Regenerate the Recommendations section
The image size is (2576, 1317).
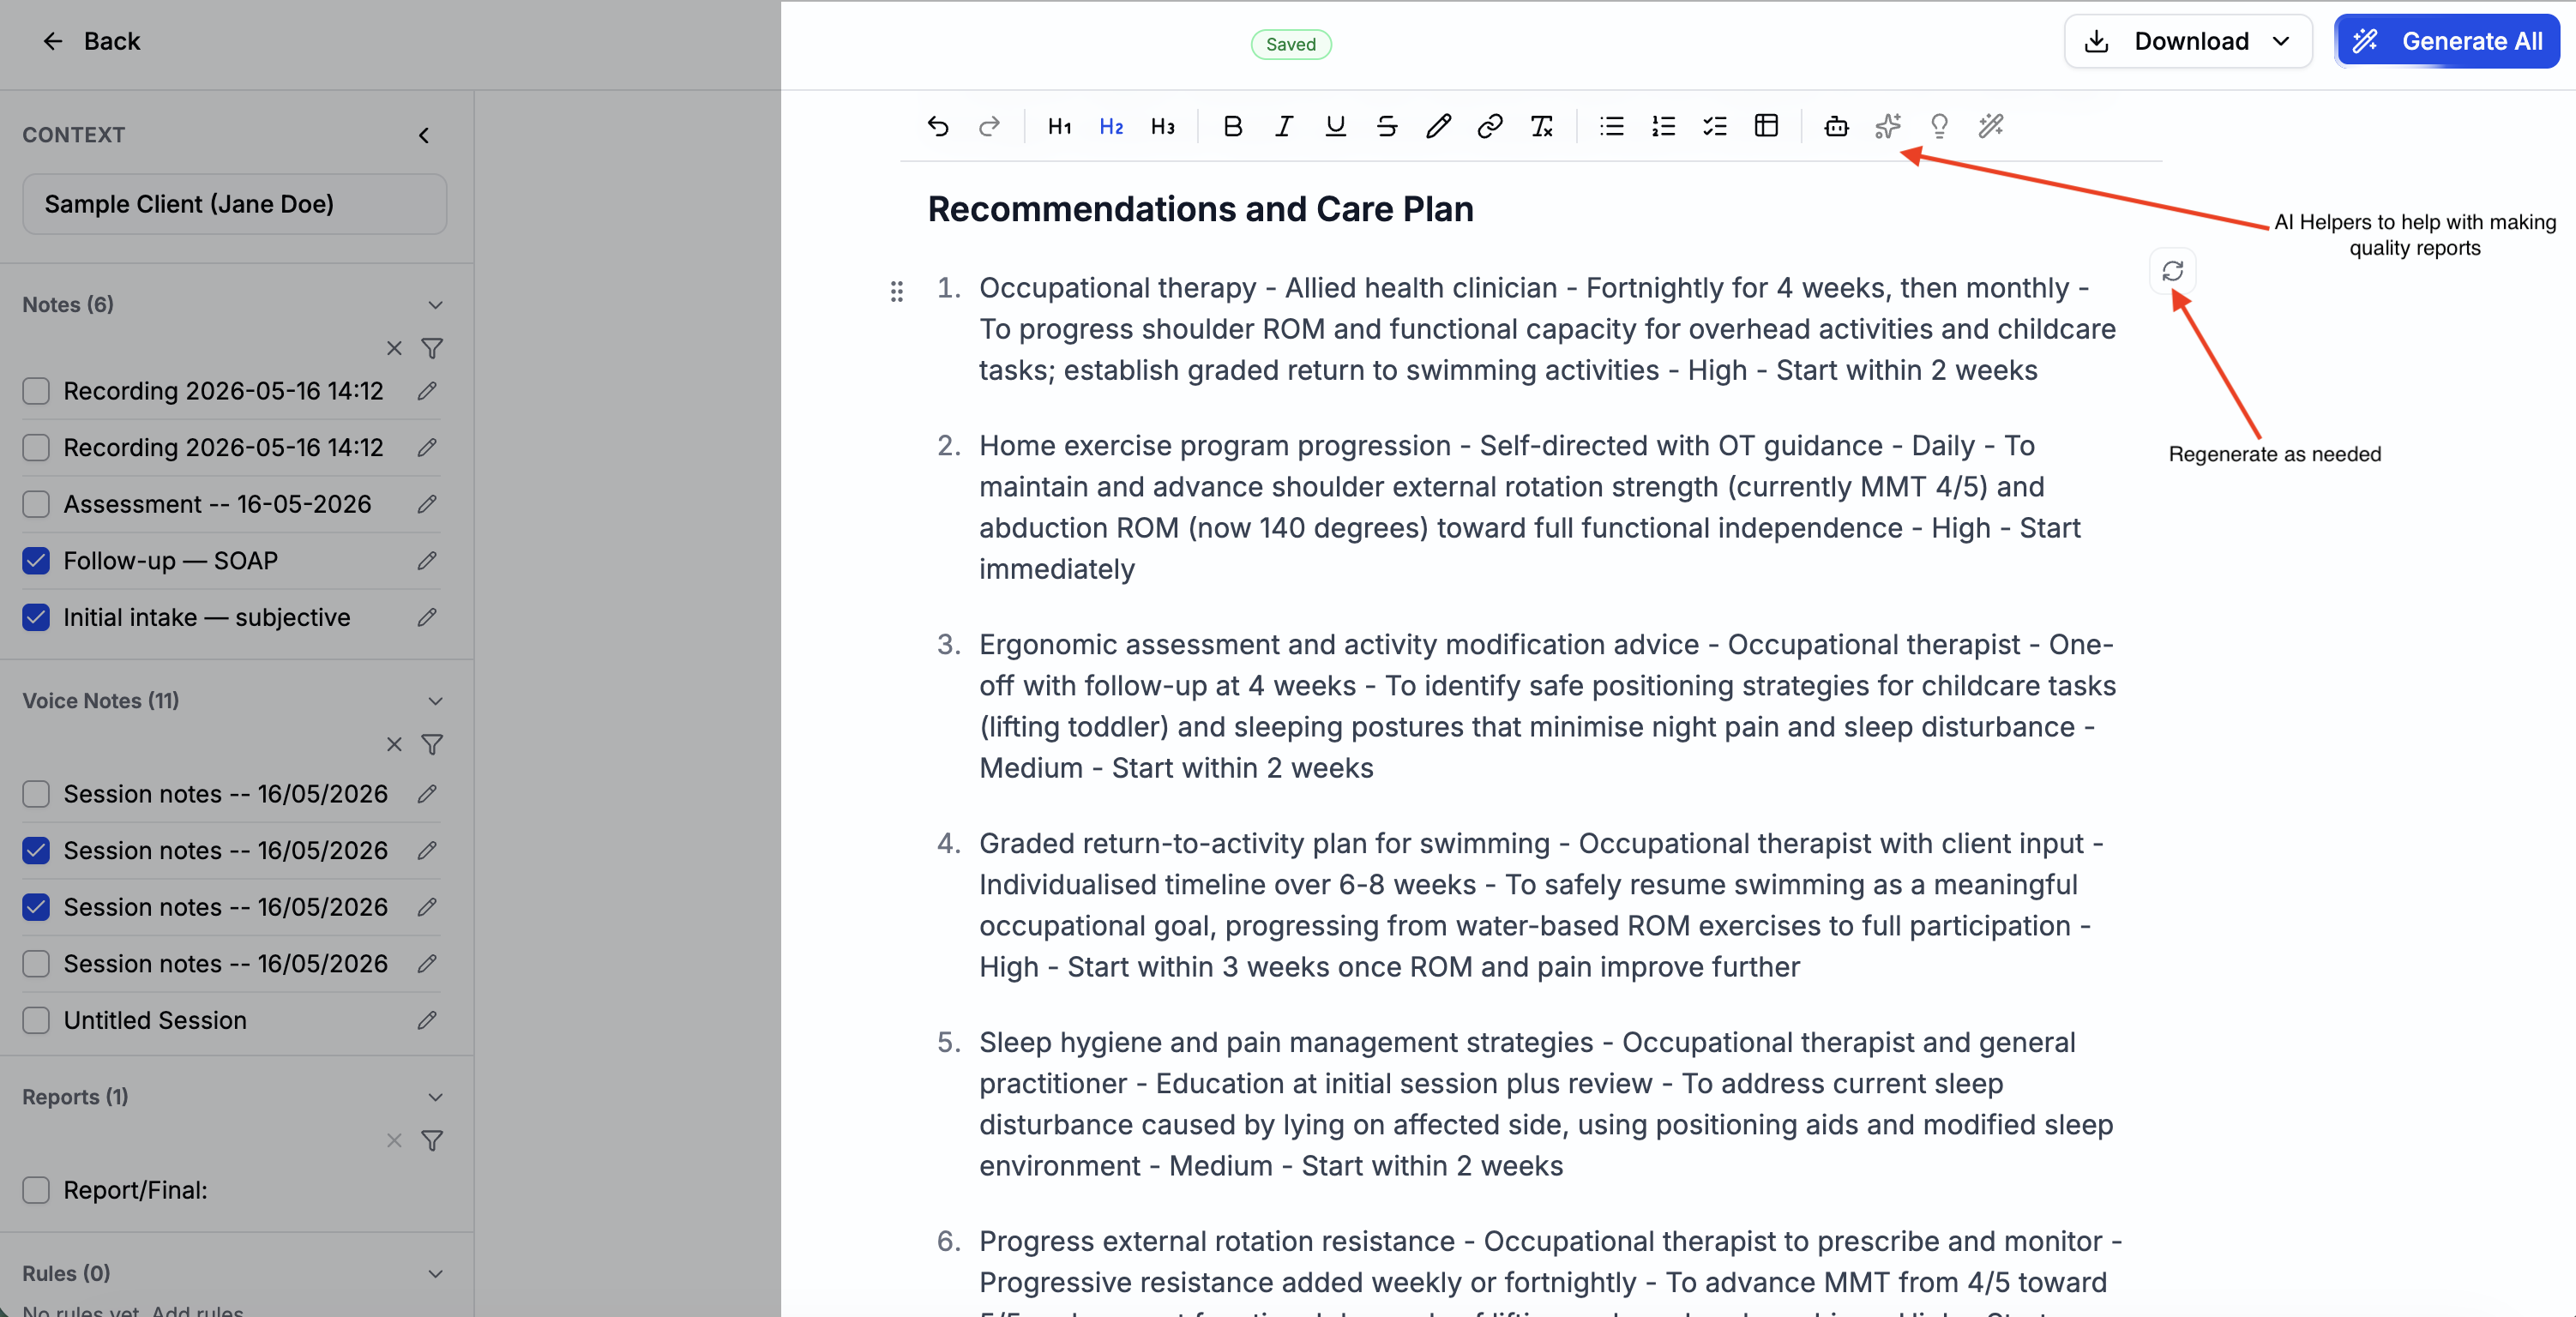[2172, 271]
